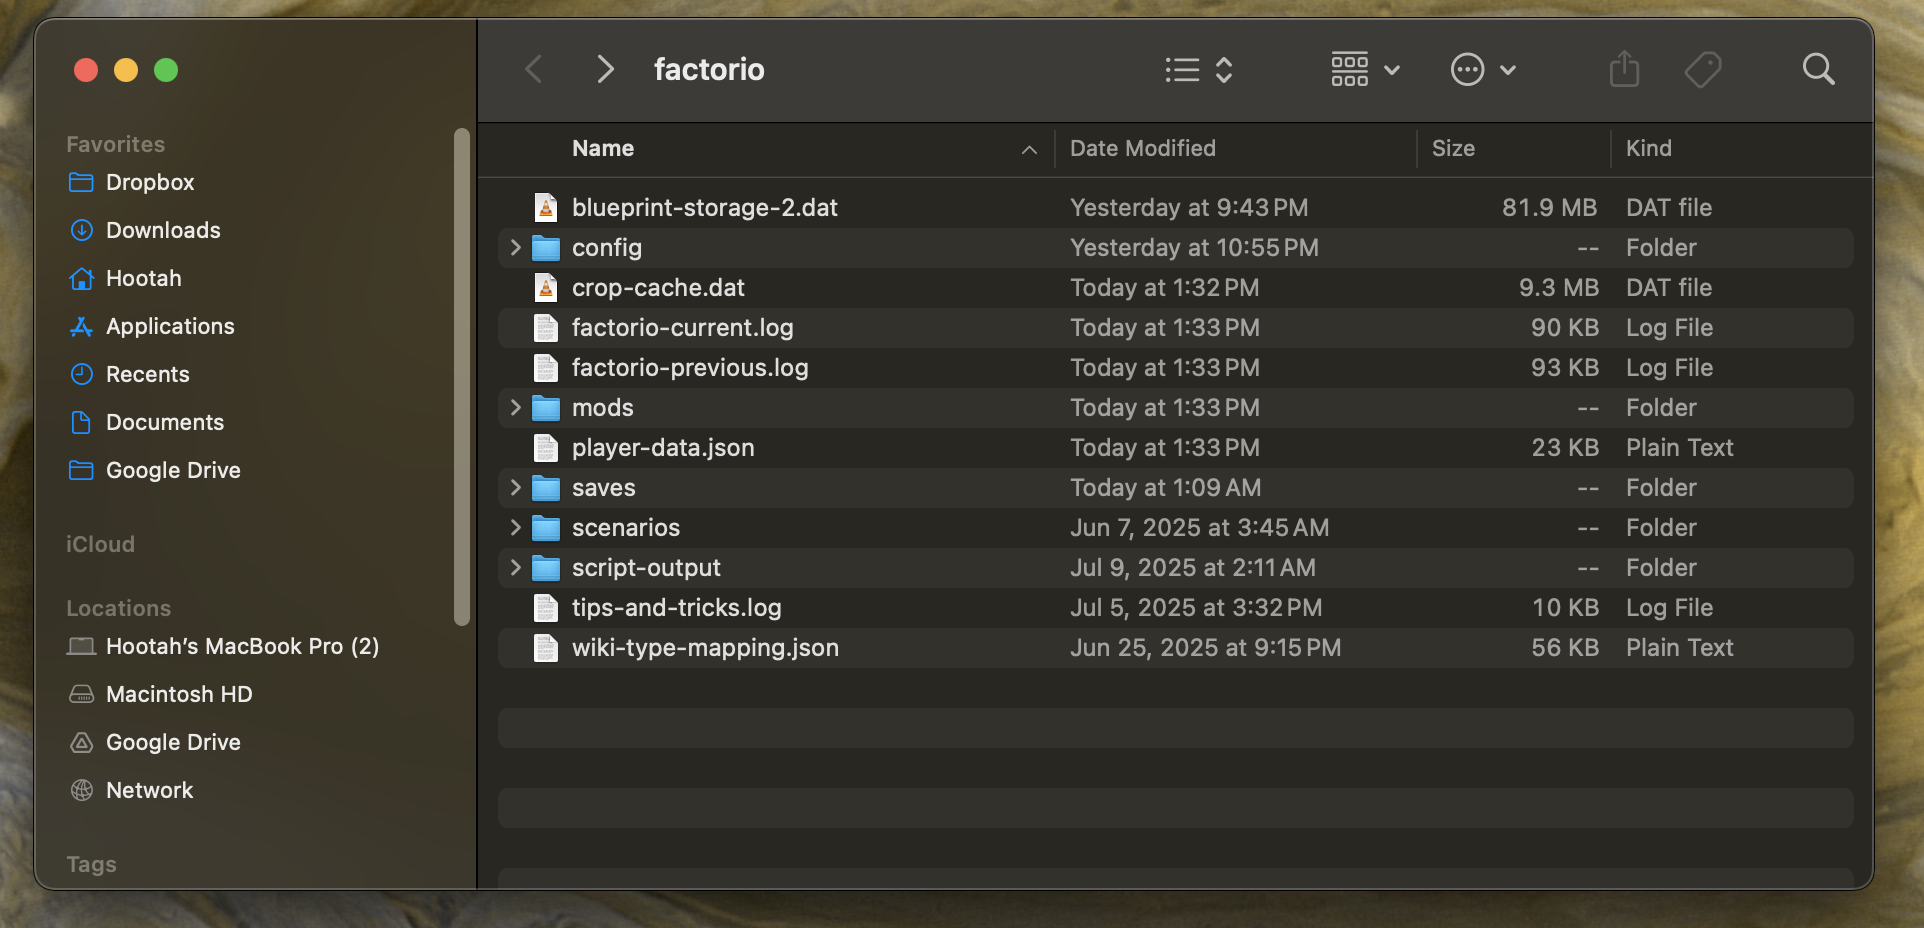Click the file name blueprint-storage-2.dat
Image resolution: width=1924 pixels, height=928 pixels.
pyautogui.click(x=704, y=207)
